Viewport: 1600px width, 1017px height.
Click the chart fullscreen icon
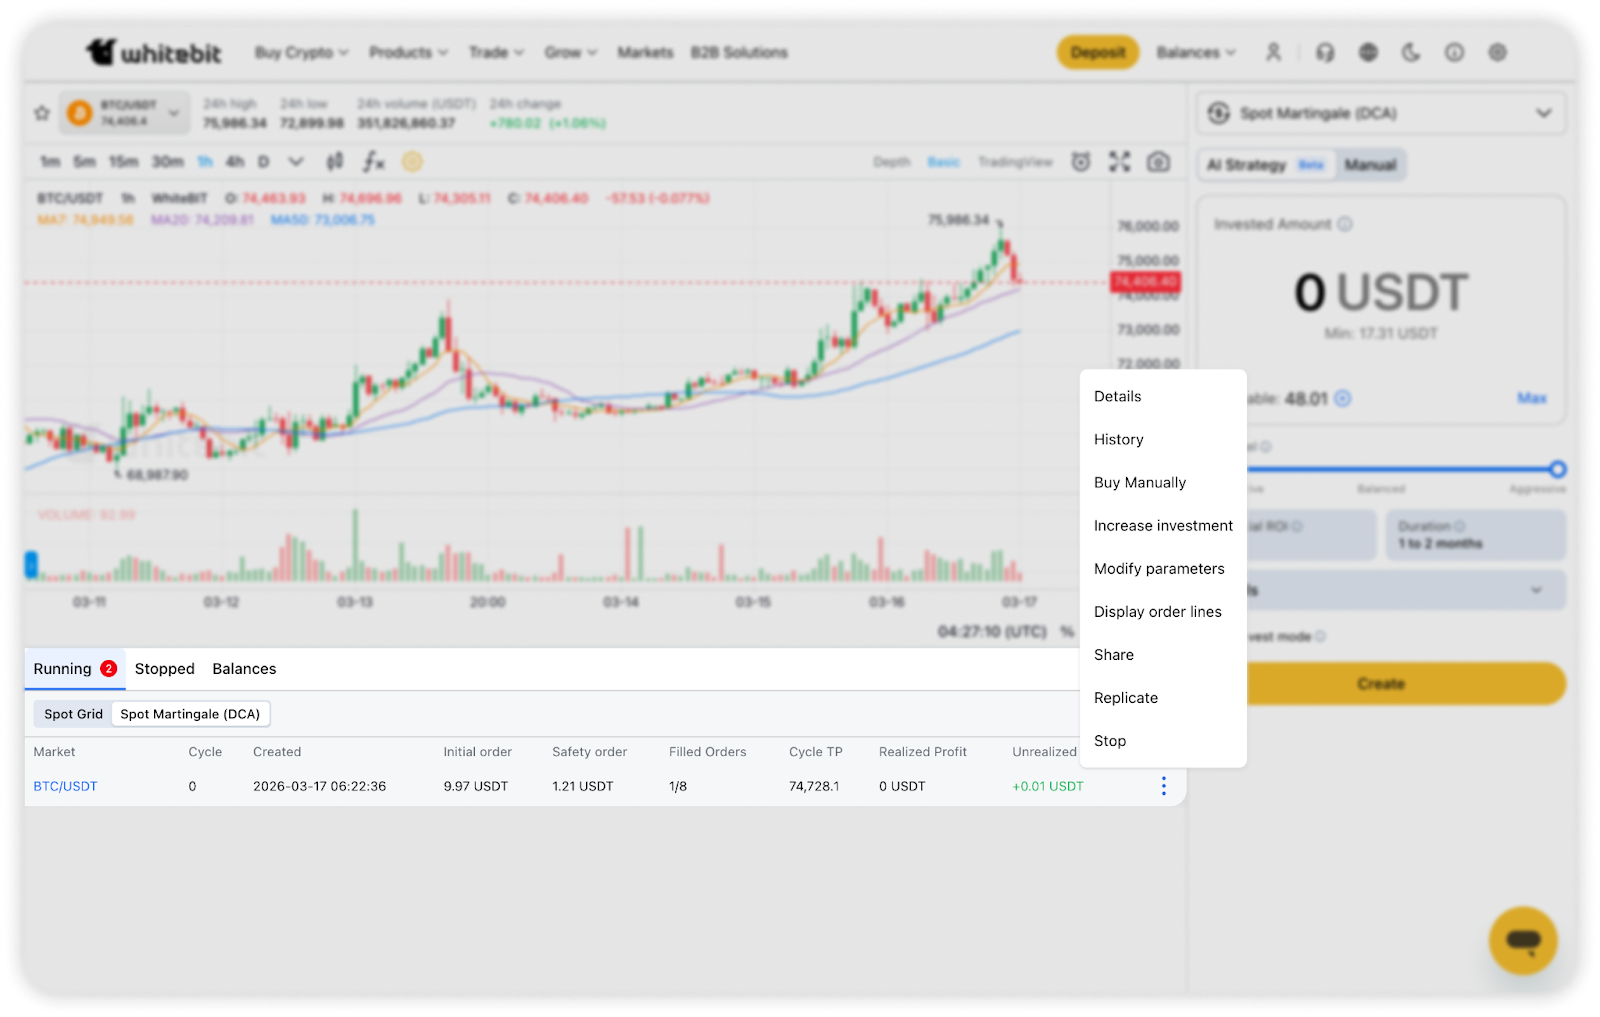tap(1119, 162)
